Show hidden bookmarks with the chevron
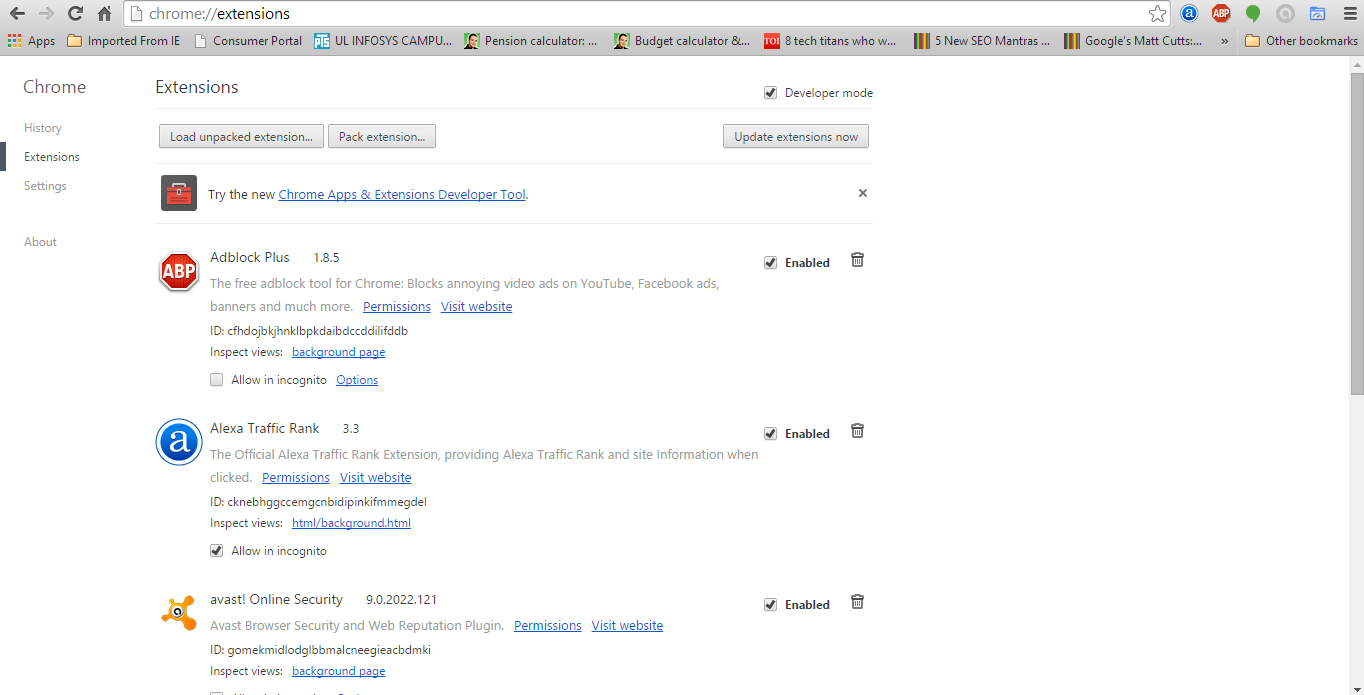The height and width of the screenshot is (695, 1364). tap(1225, 41)
